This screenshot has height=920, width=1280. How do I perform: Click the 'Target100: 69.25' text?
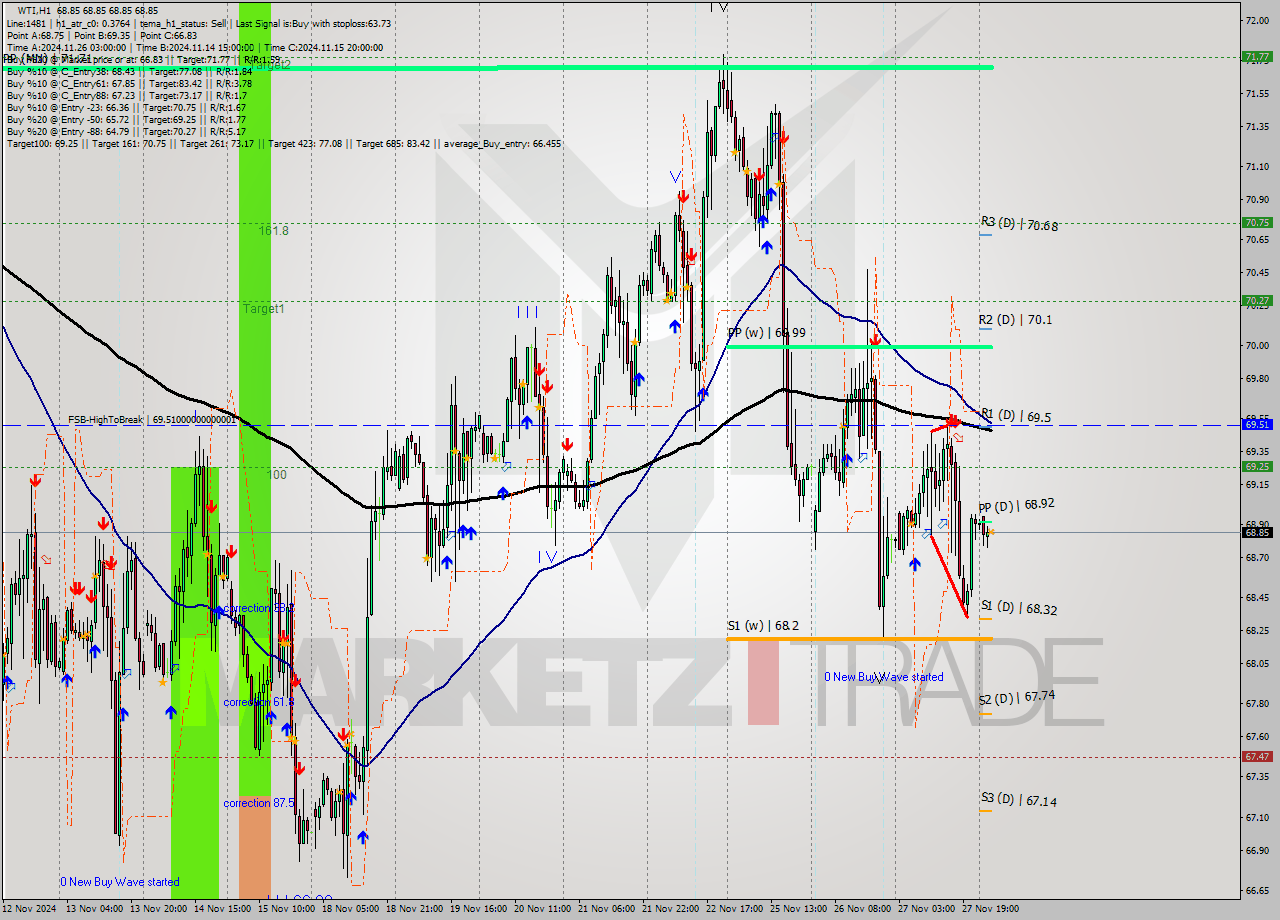41,143
